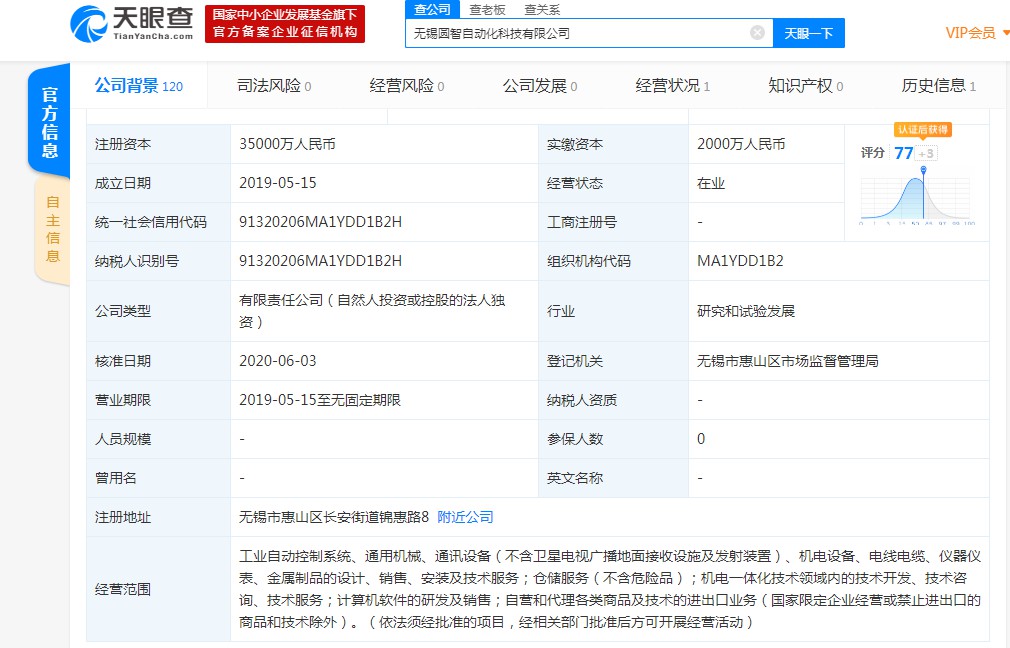Select the 历史信息 tab
The width and height of the screenshot is (1010, 648).
tap(939, 86)
